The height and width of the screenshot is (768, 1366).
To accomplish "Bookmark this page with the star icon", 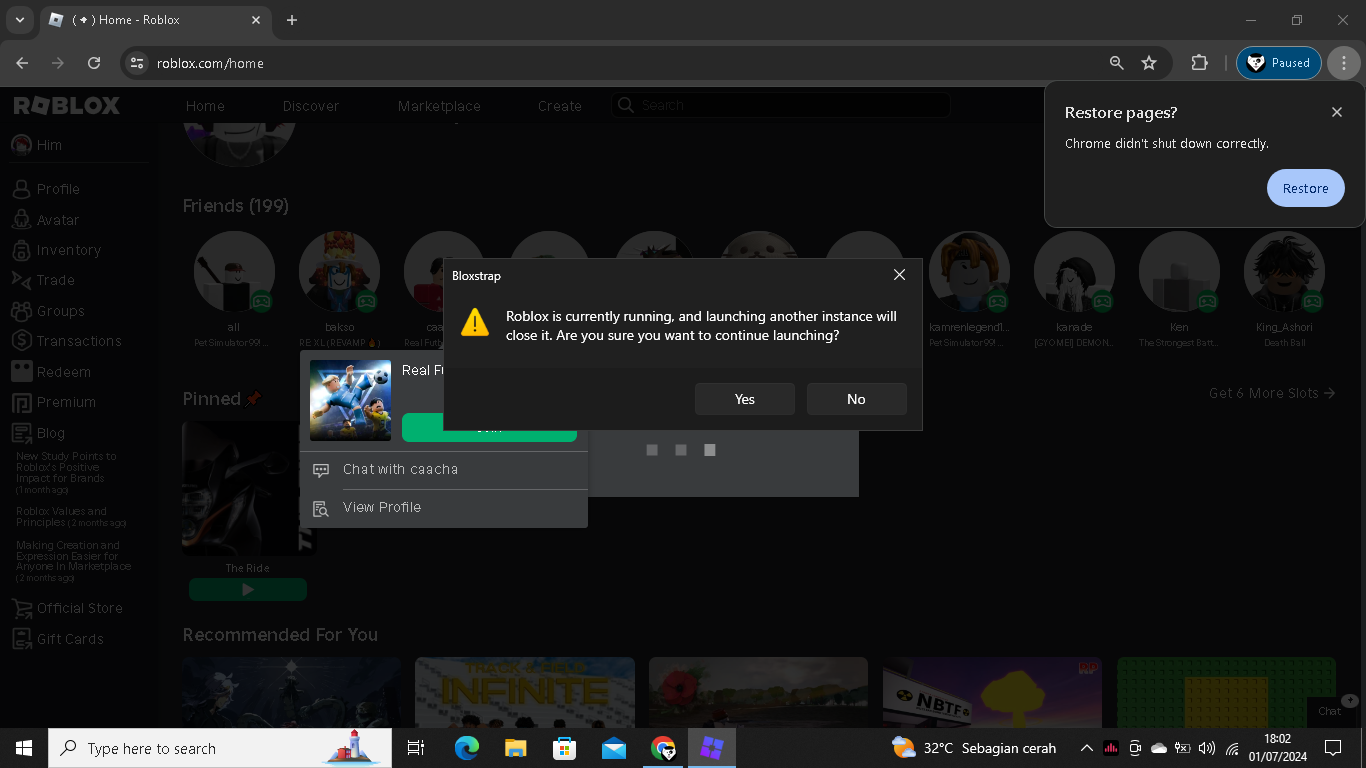I will pos(1149,63).
